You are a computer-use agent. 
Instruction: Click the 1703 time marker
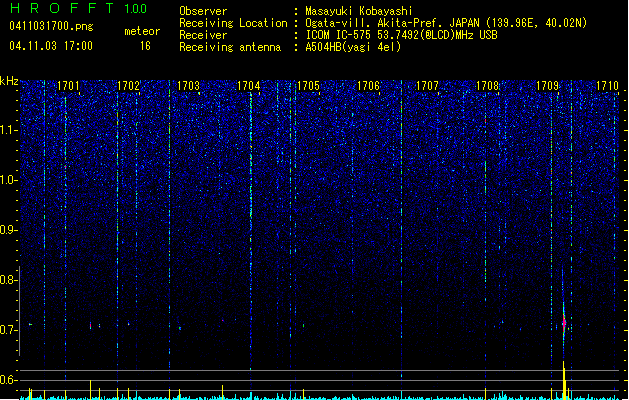[x=188, y=86]
